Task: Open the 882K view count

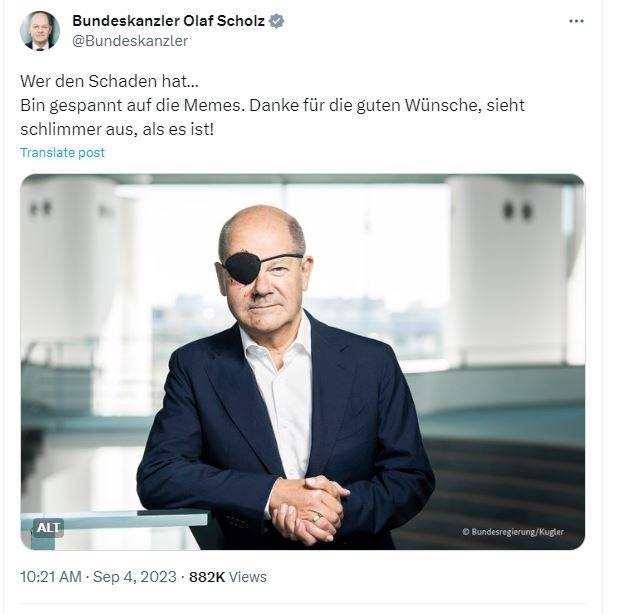Action: point(207,577)
